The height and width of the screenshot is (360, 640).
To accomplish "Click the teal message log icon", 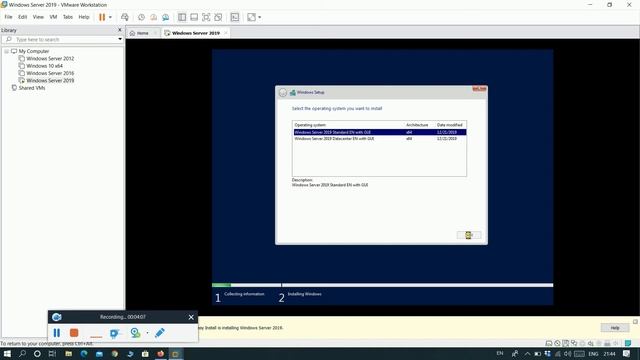I will tap(628, 343).
